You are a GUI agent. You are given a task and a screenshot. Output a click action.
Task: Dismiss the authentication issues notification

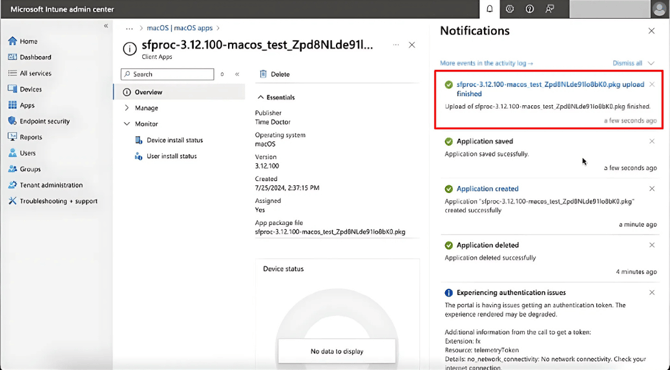[x=652, y=293]
